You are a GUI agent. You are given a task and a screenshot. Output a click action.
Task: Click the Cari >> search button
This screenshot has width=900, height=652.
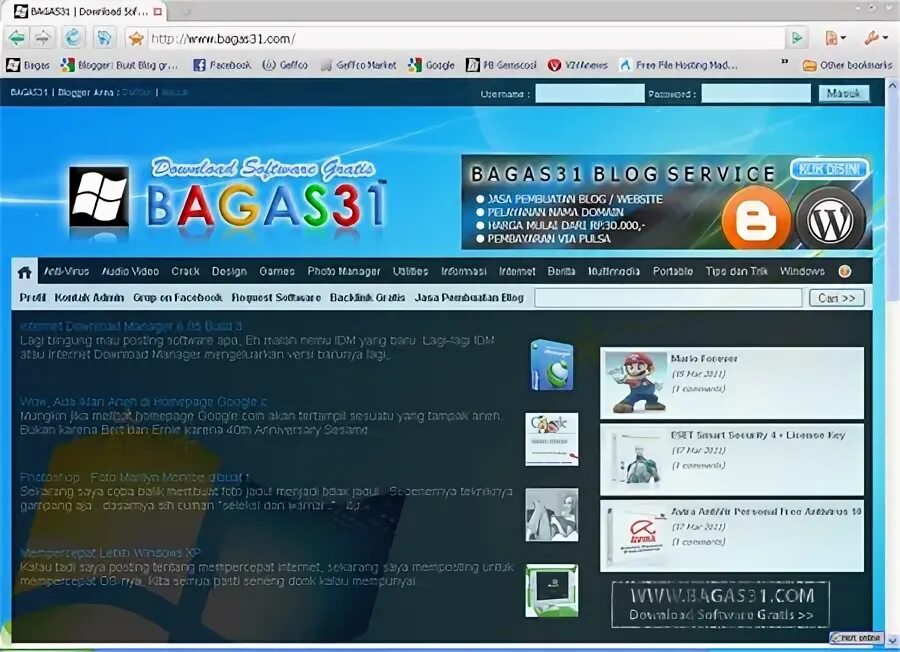click(837, 298)
